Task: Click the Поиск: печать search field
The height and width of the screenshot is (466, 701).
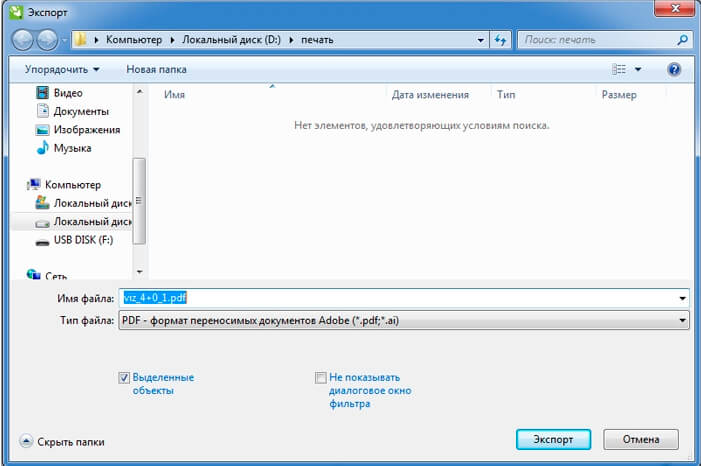Action: point(597,41)
